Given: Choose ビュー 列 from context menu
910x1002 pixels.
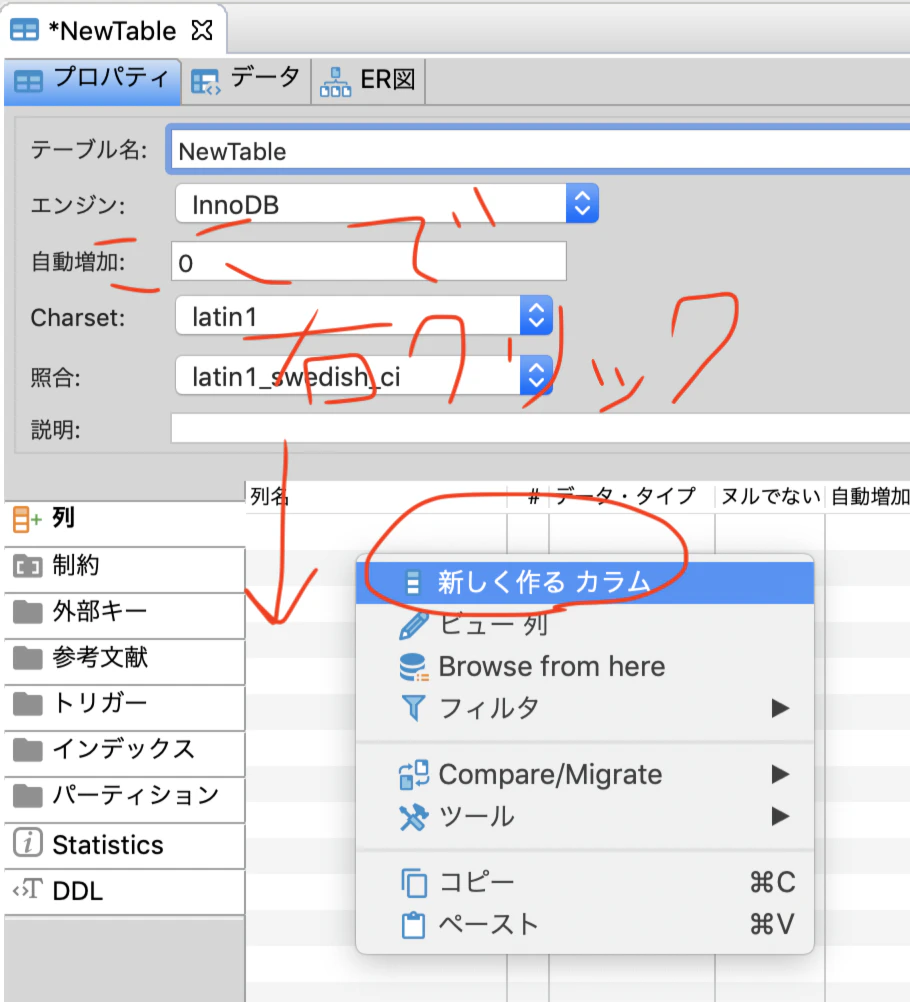Looking at the screenshot, I should point(585,624).
